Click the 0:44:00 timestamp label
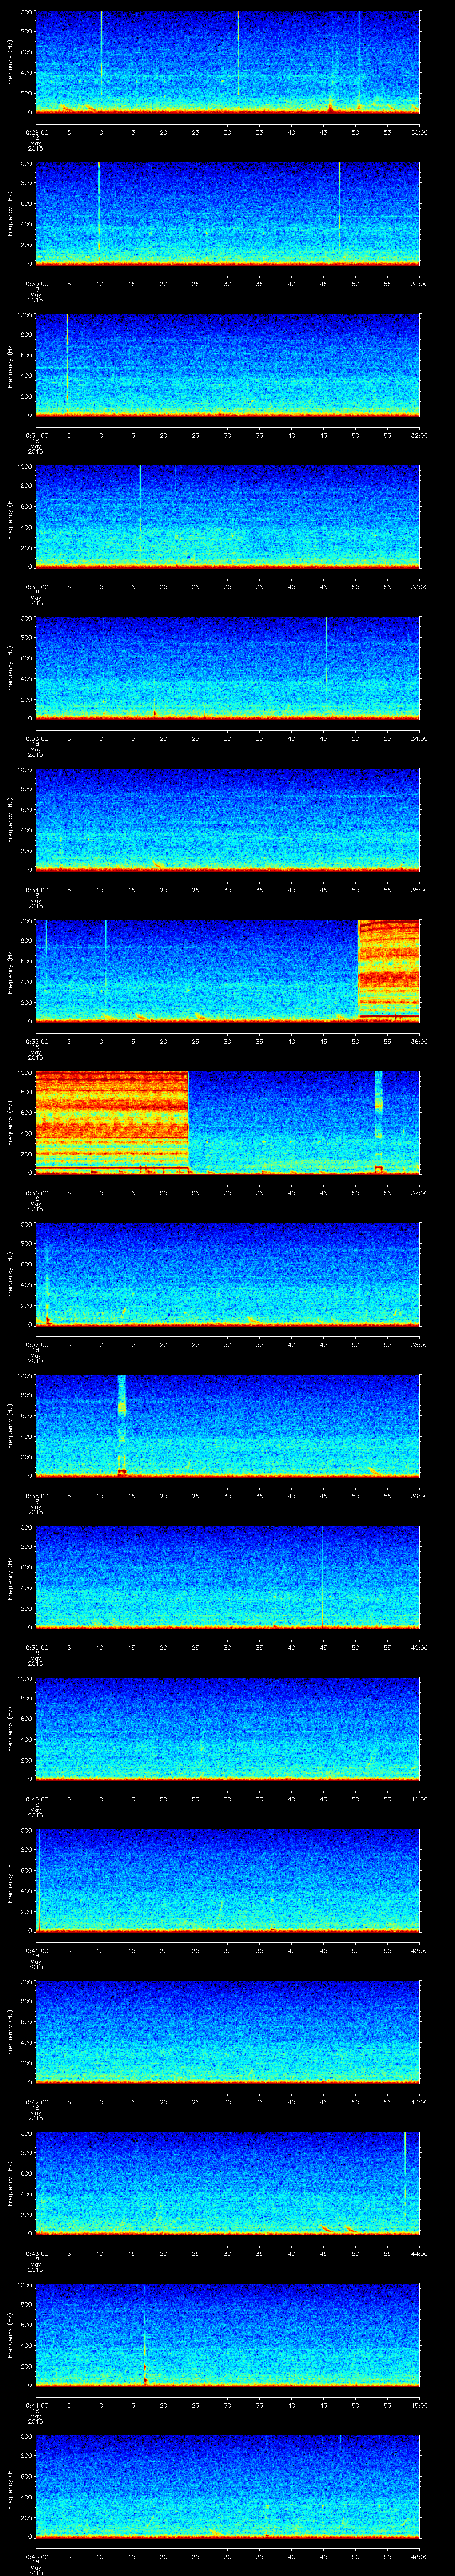The width and height of the screenshot is (455, 2576). tap(36, 2405)
